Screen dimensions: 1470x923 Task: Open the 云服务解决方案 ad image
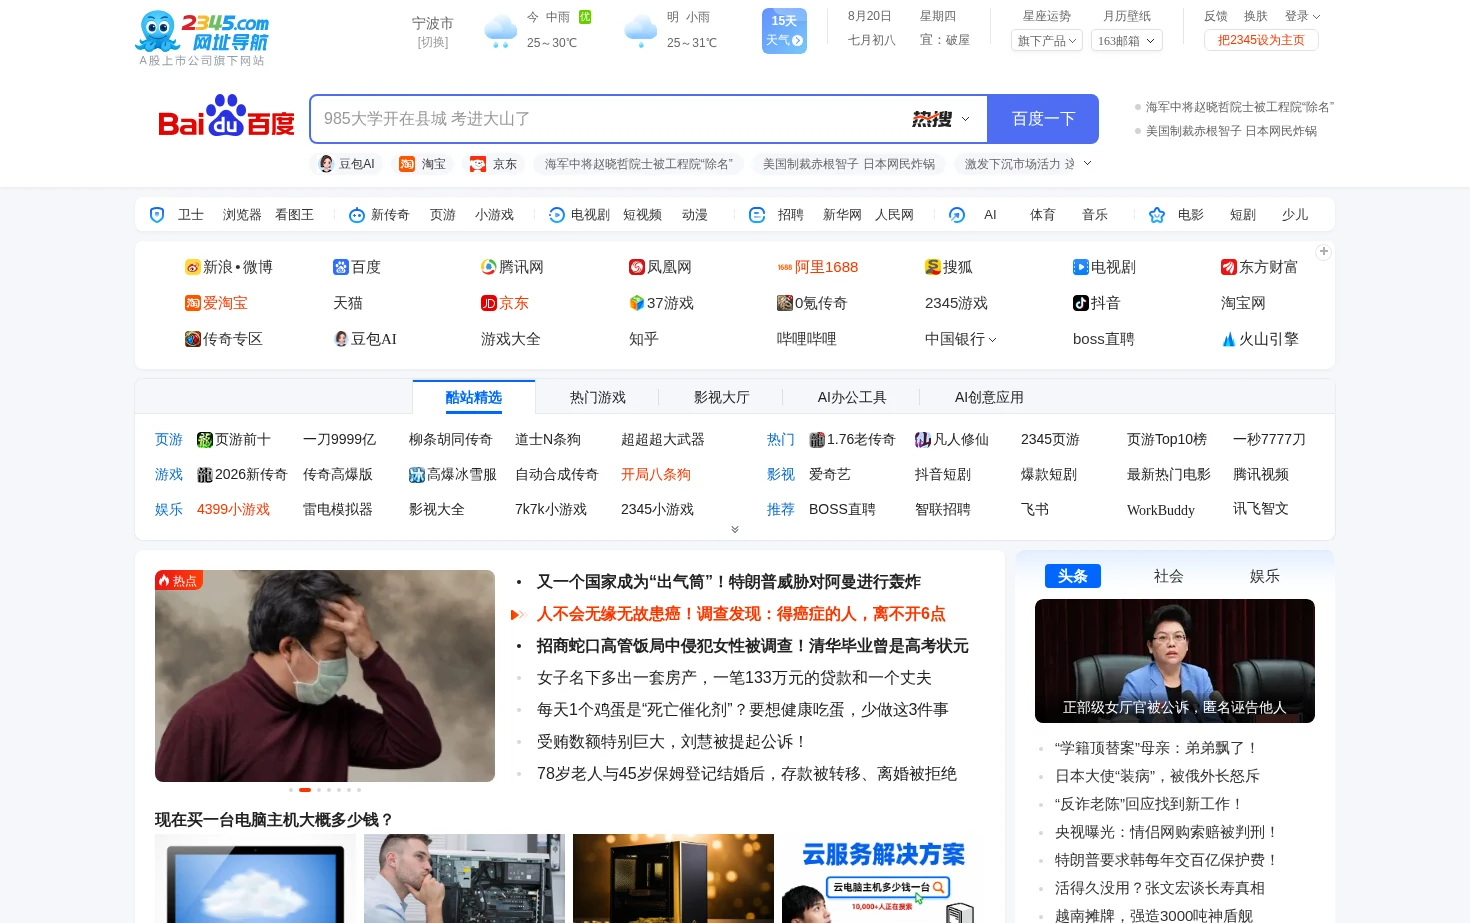(x=881, y=878)
